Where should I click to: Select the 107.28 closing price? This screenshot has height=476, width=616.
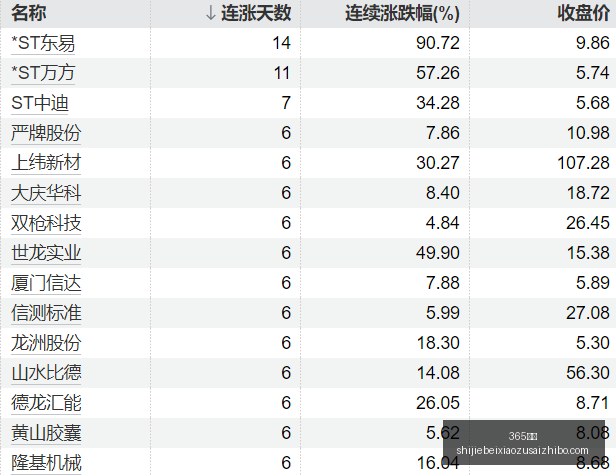tap(583, 163)
